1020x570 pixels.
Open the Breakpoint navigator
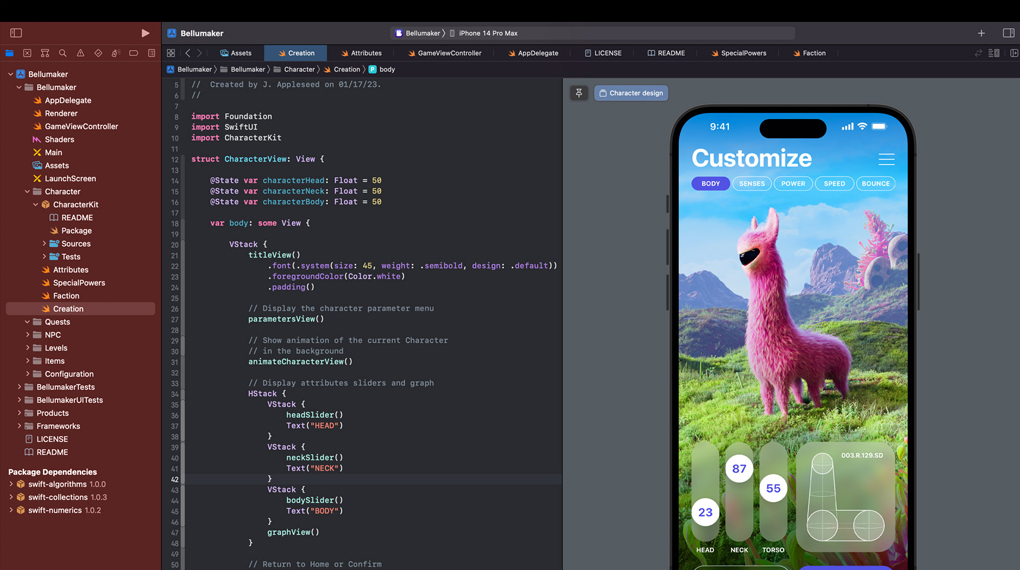click(x=133, y=53)
